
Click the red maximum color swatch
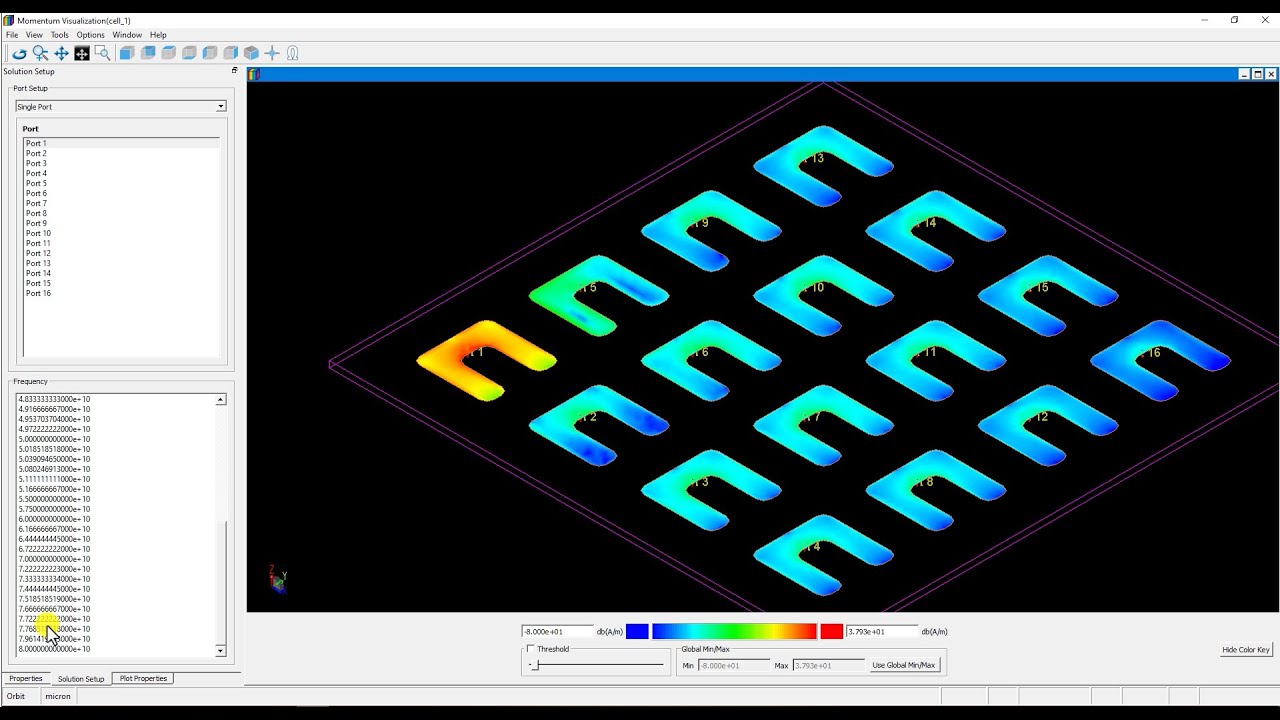(x=831, y=631)
